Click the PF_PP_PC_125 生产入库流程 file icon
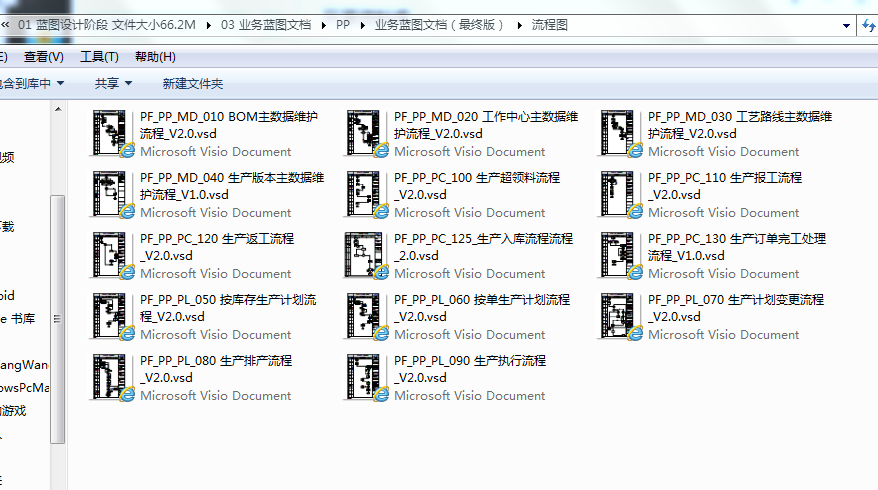Screen dimensions: 878x490 (x=367, y=256)
